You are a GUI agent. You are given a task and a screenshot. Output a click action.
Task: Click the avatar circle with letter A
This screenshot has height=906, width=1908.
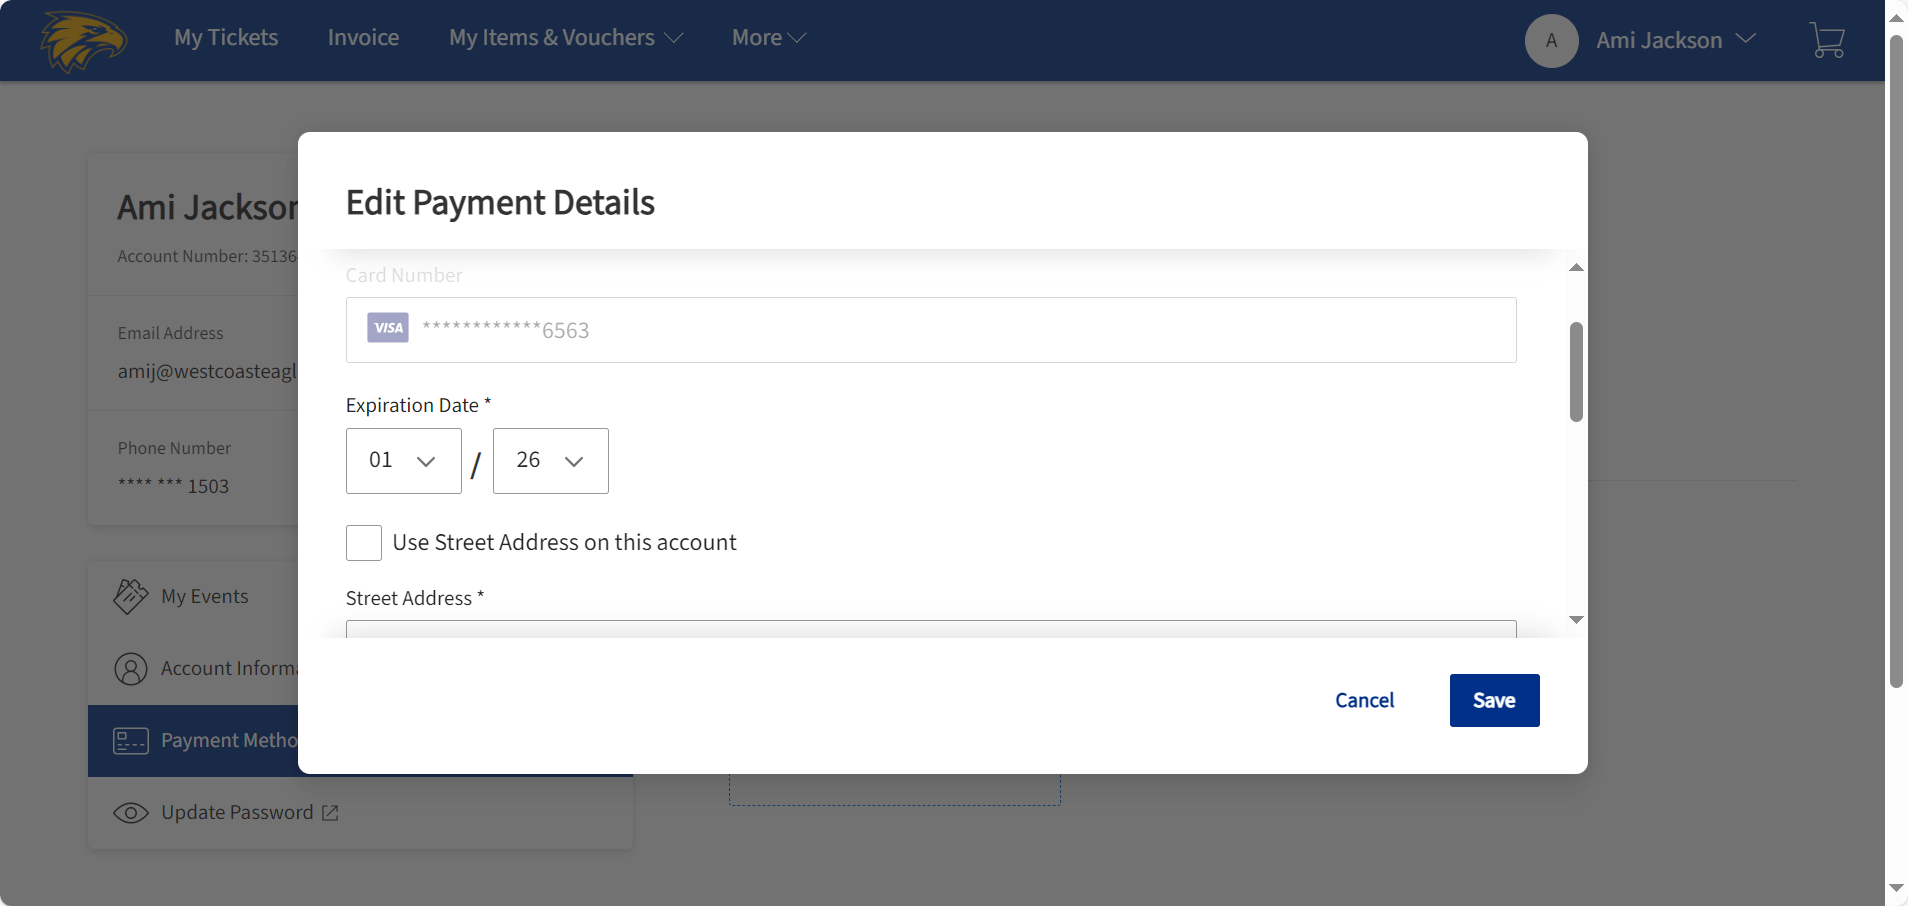click(x=1550, y=40)
